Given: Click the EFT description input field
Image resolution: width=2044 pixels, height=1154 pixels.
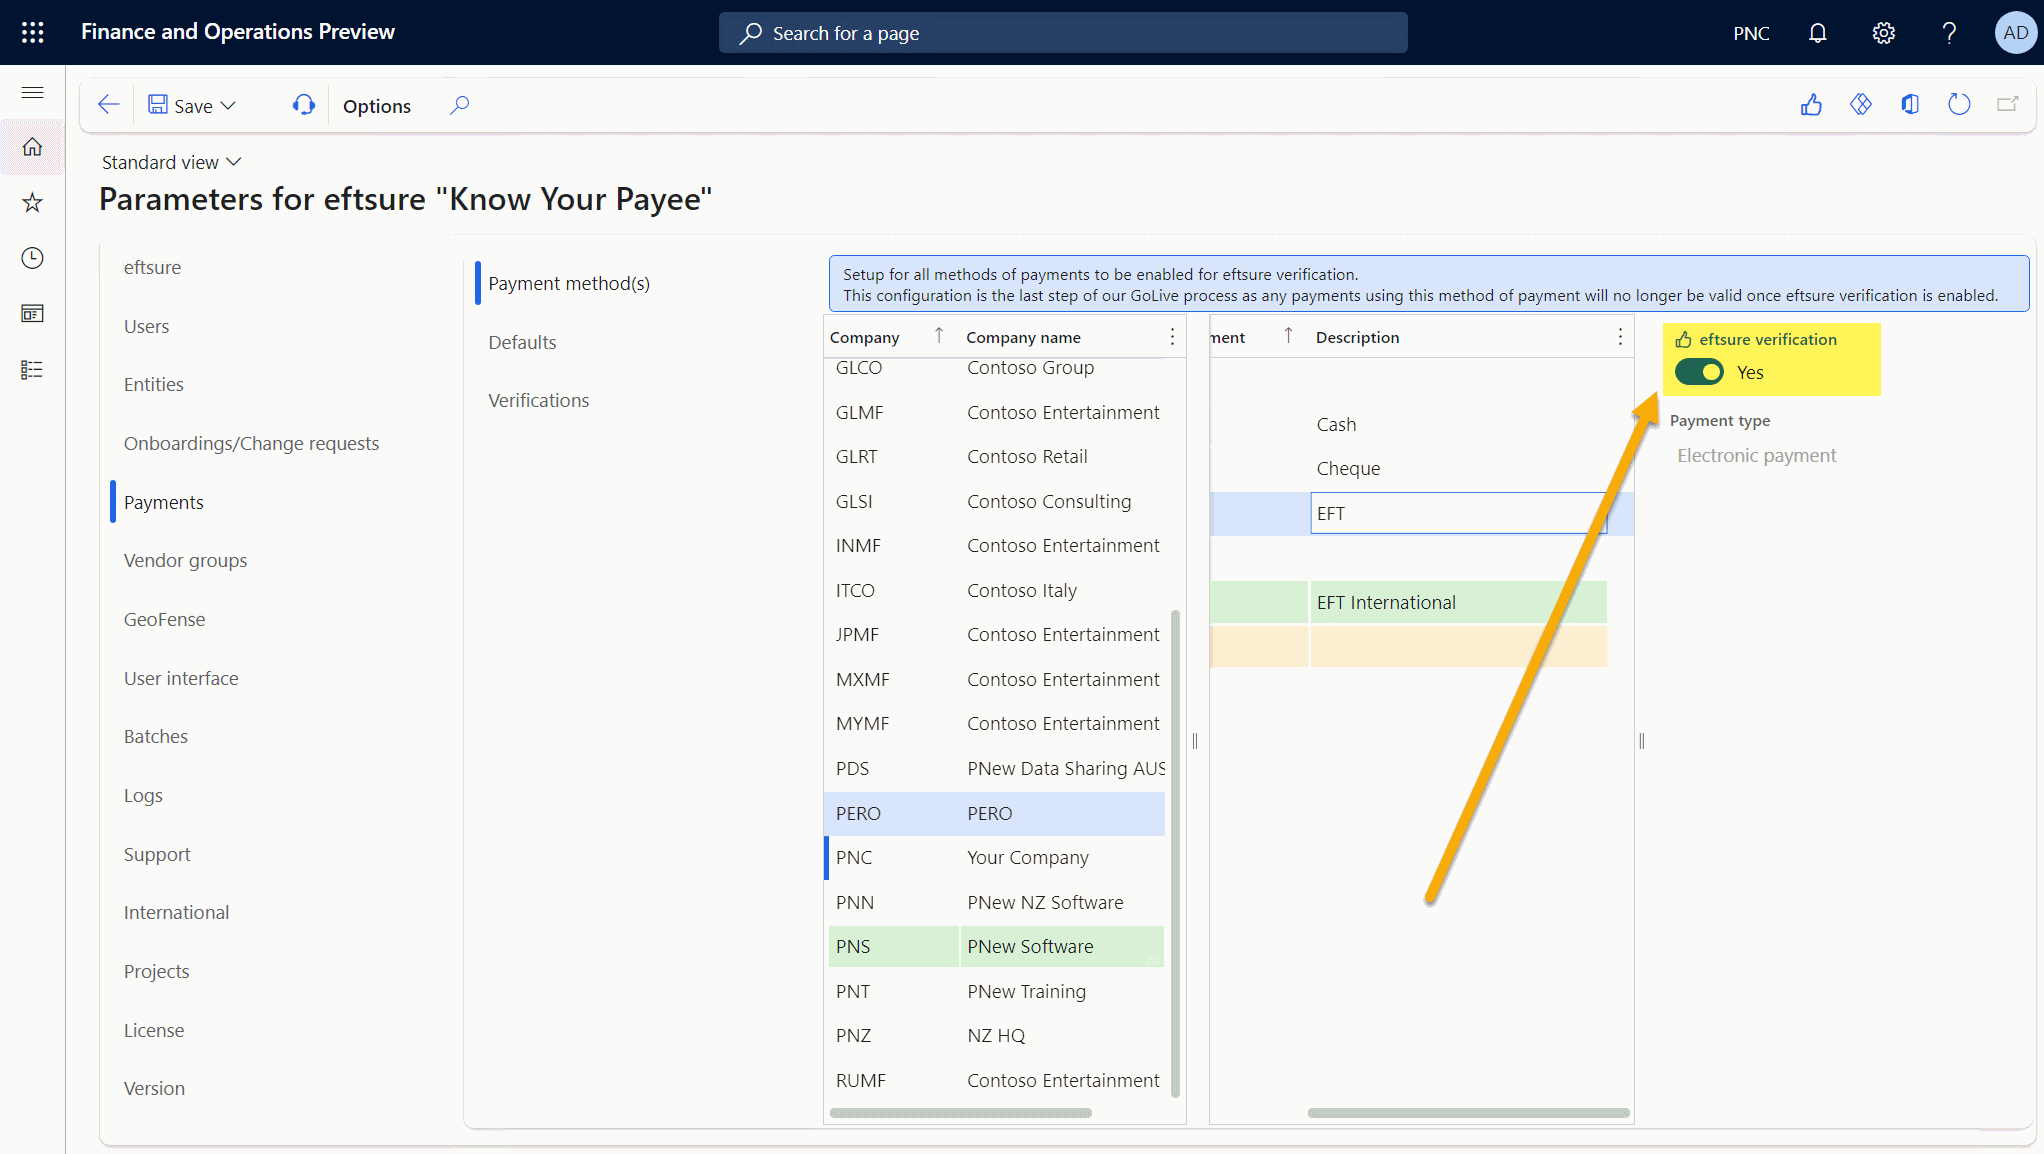Looking at the screenshot, I should tap(1458, 513).
